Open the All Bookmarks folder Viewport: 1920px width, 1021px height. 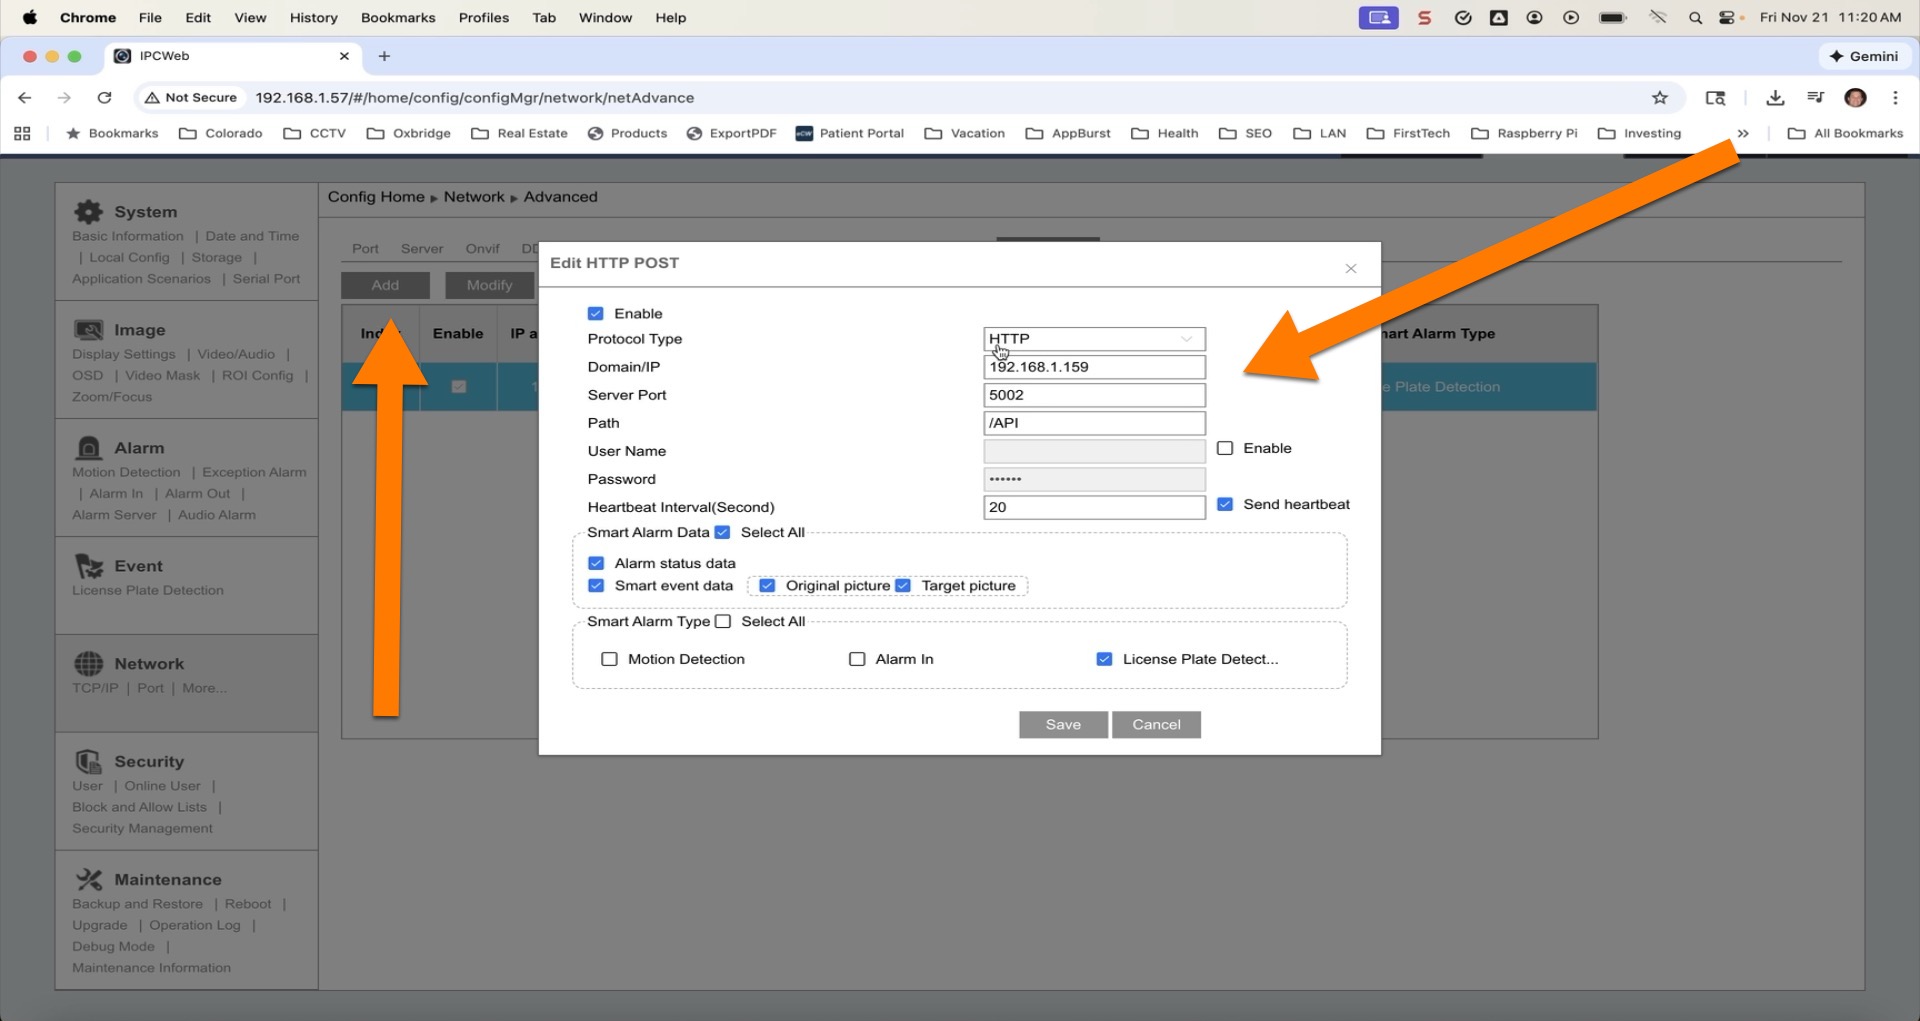tap(1845, 134)
